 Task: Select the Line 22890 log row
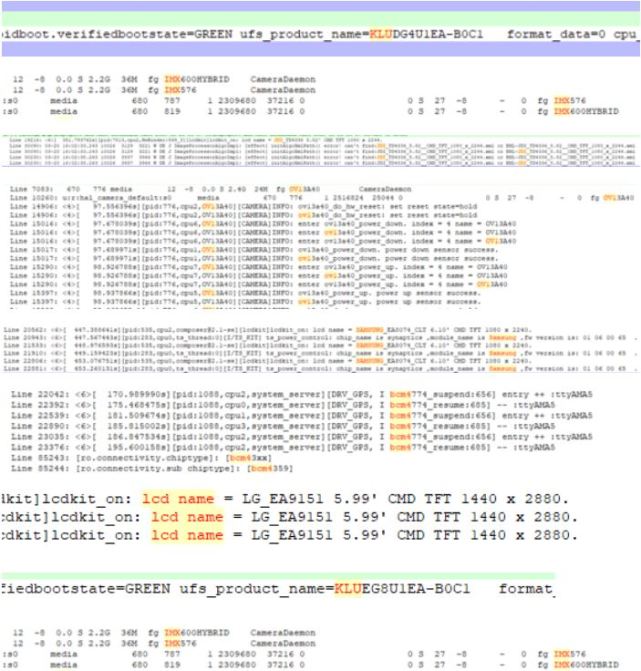click(283, 426)
